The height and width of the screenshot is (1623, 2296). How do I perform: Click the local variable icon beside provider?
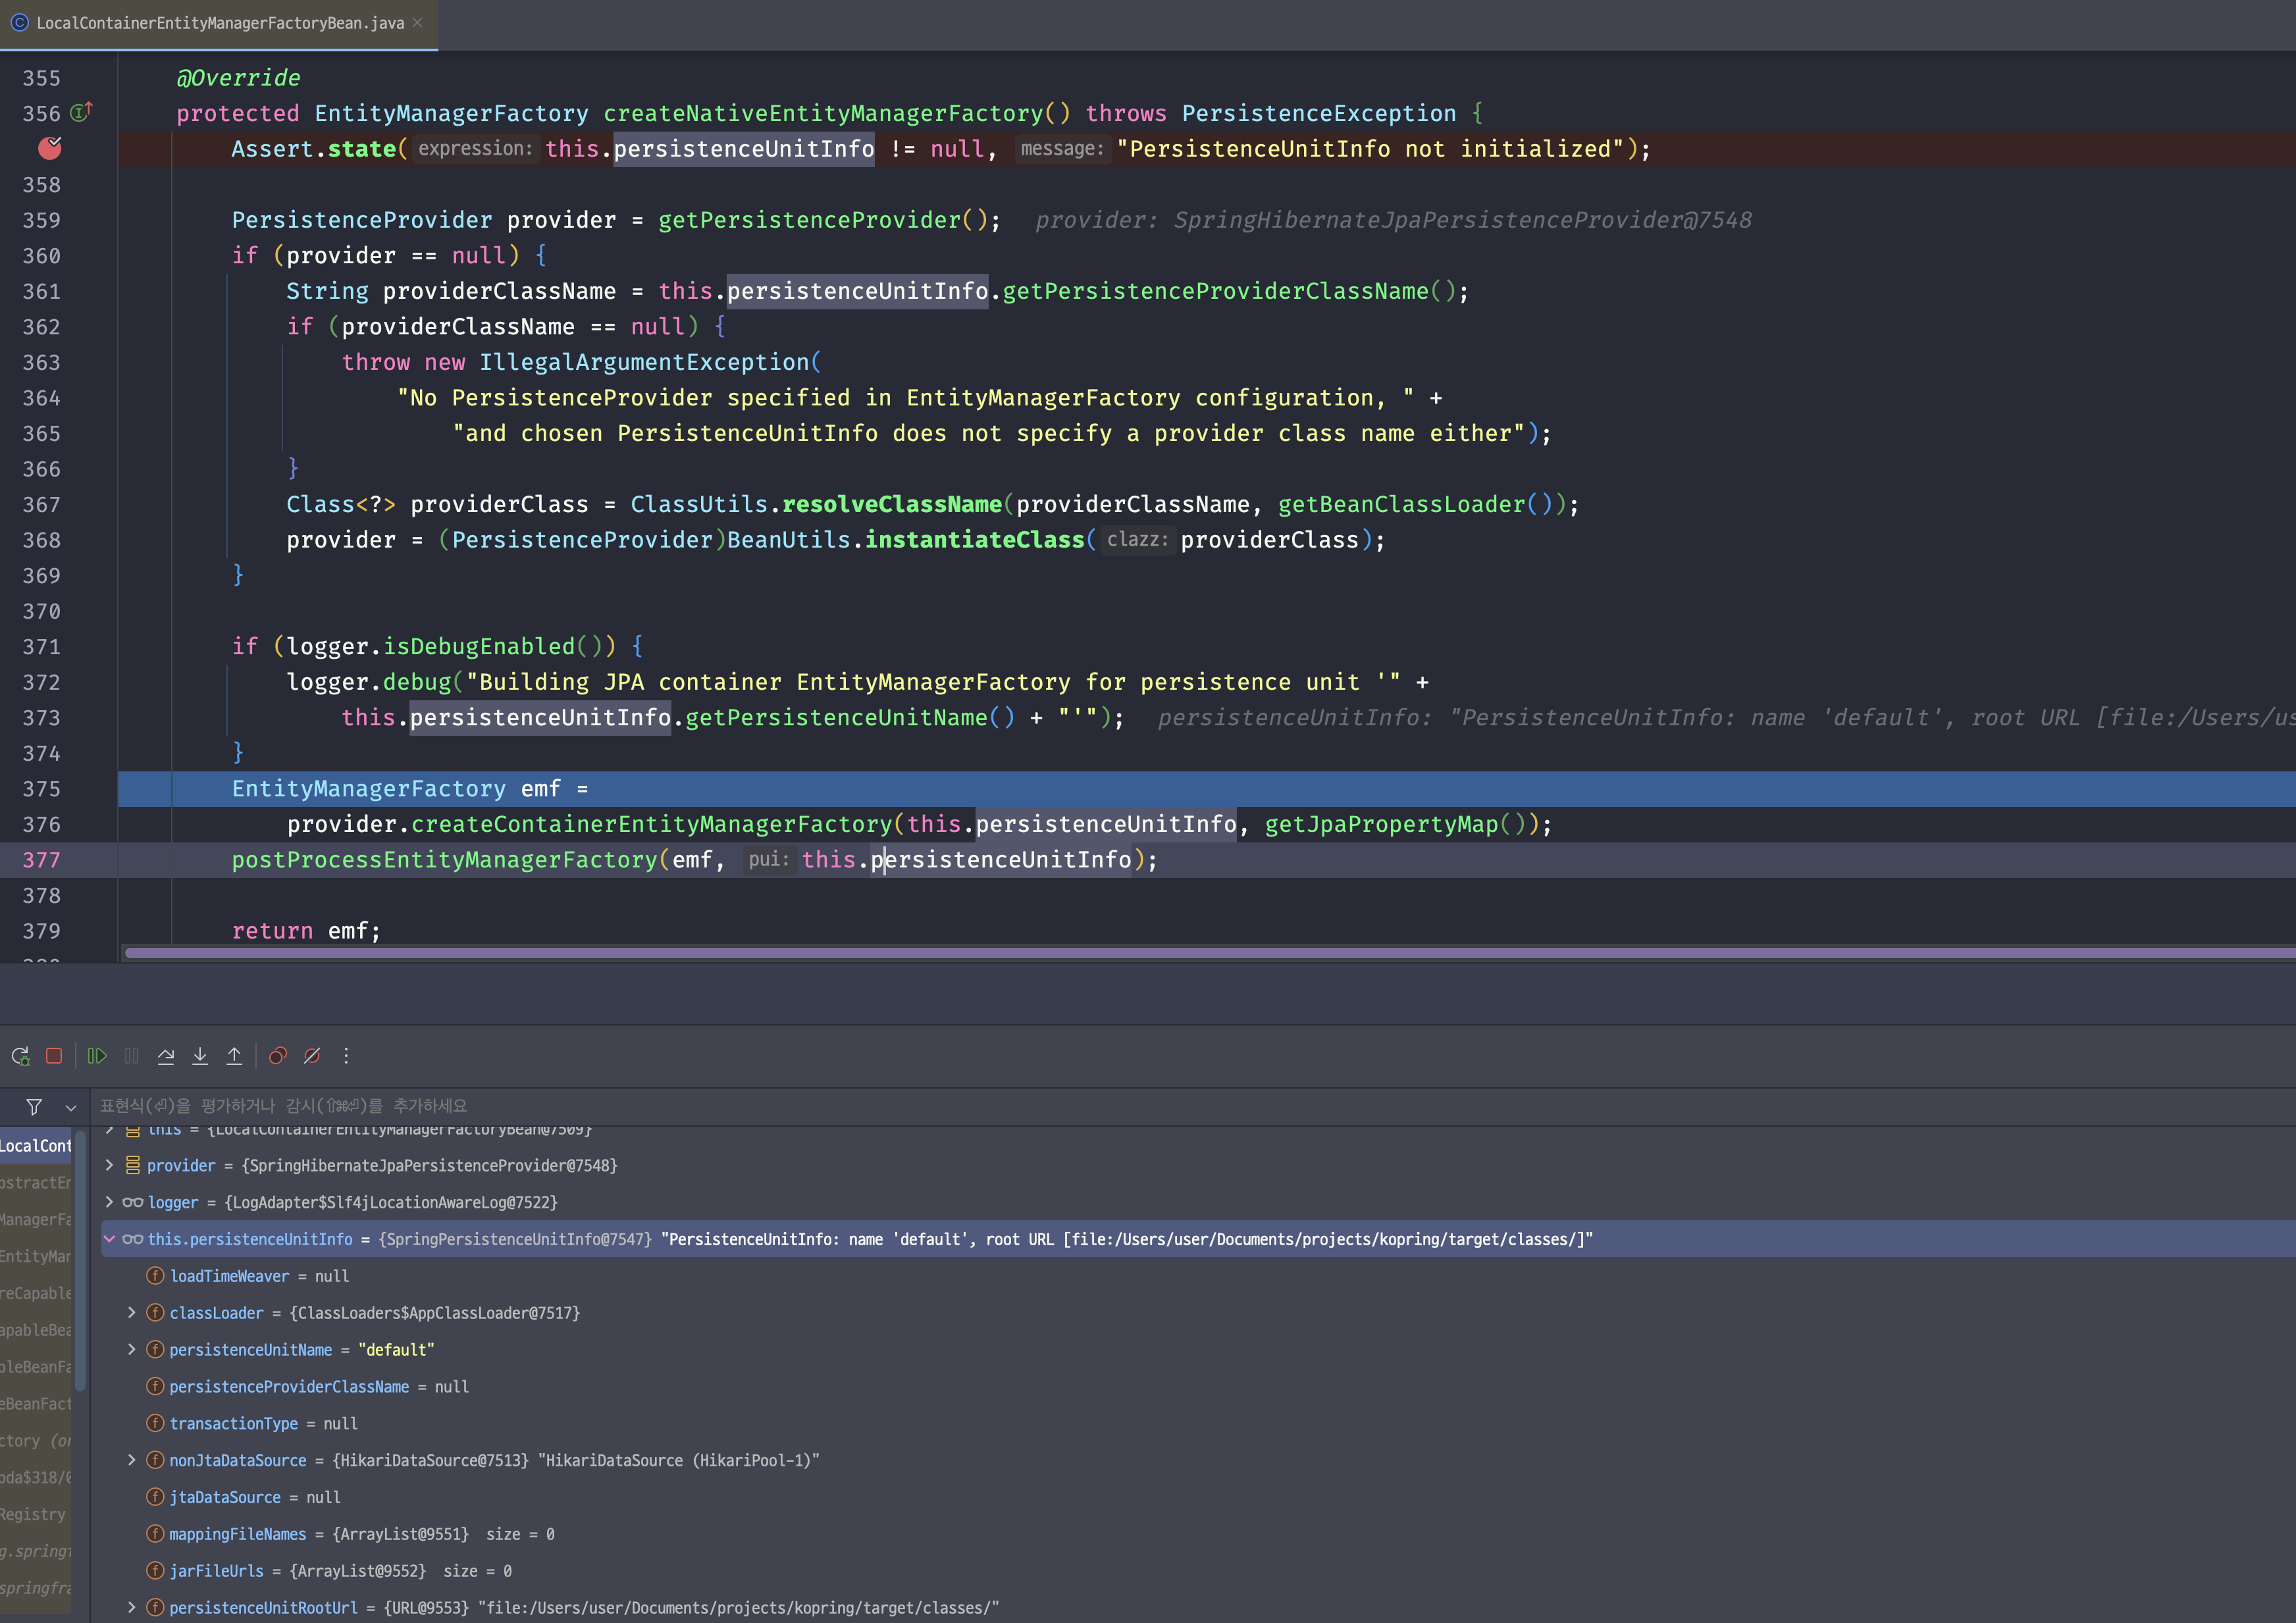click(x=133, y=1165)
